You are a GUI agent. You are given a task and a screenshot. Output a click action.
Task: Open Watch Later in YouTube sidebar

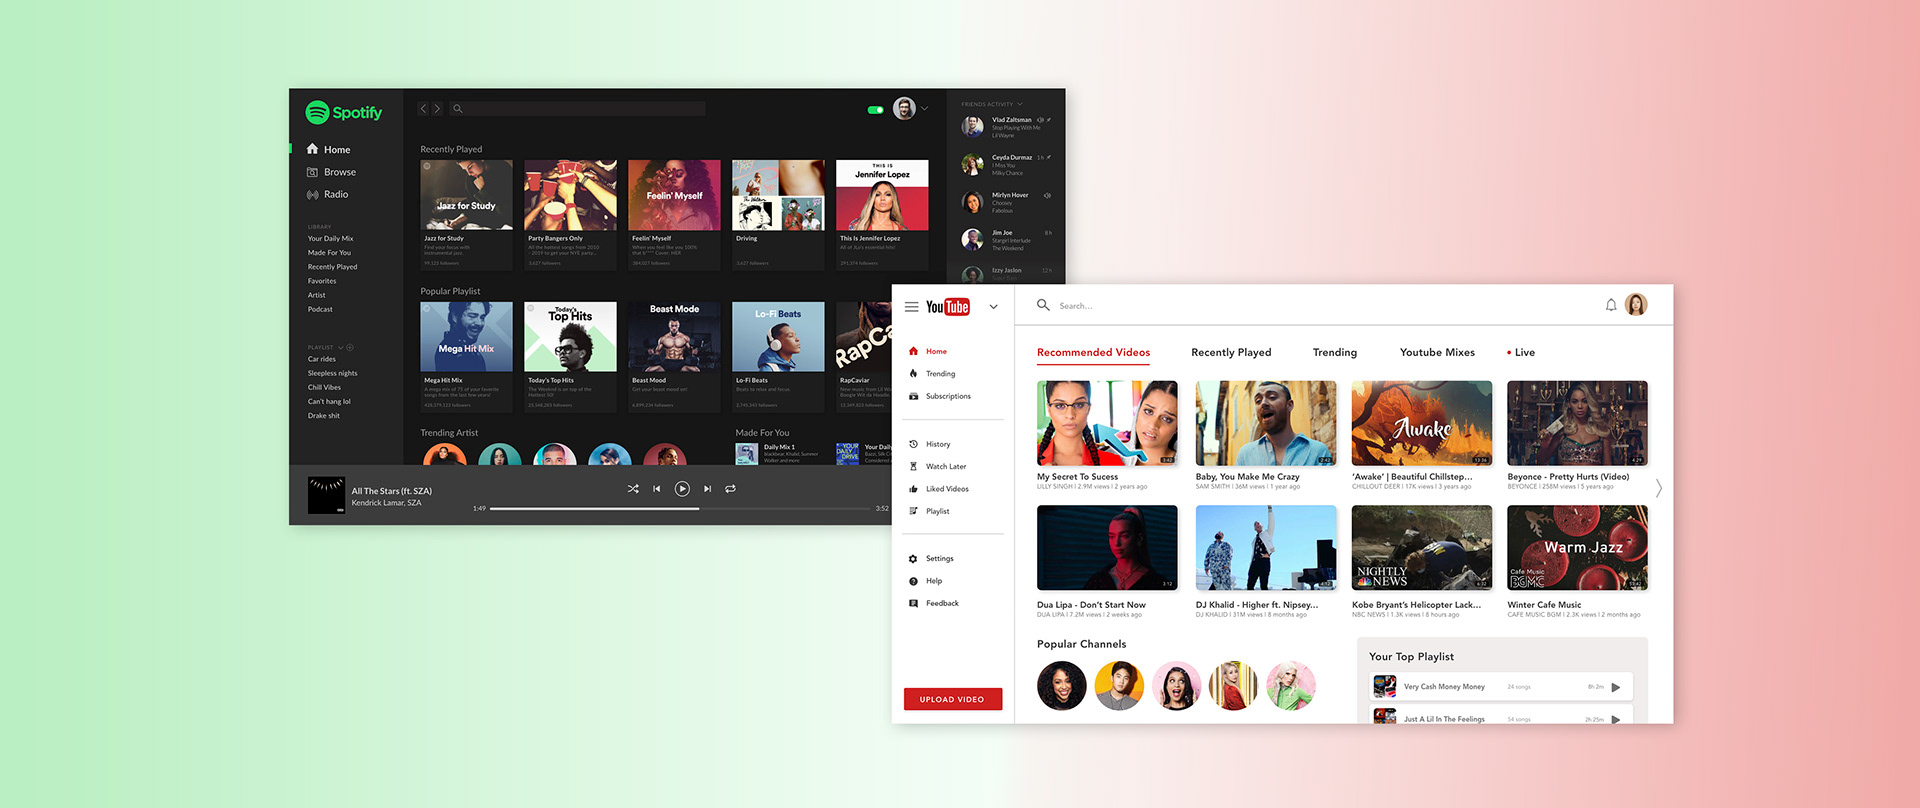click(x=937, y=466)
